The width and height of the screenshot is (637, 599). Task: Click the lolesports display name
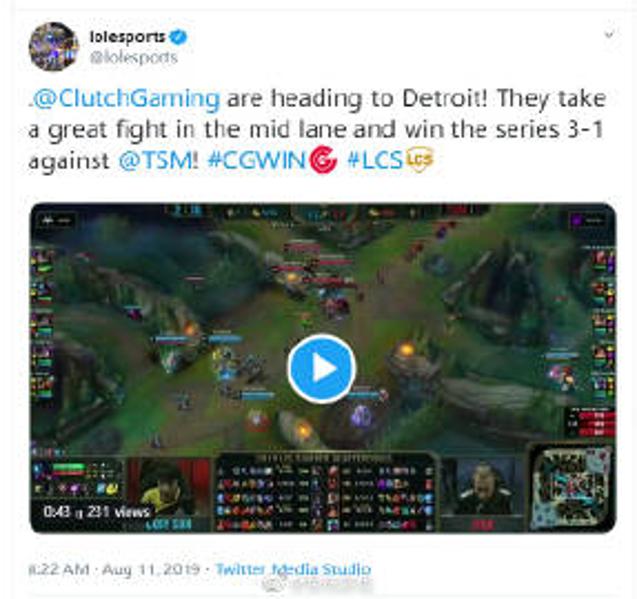click(127, 37)
